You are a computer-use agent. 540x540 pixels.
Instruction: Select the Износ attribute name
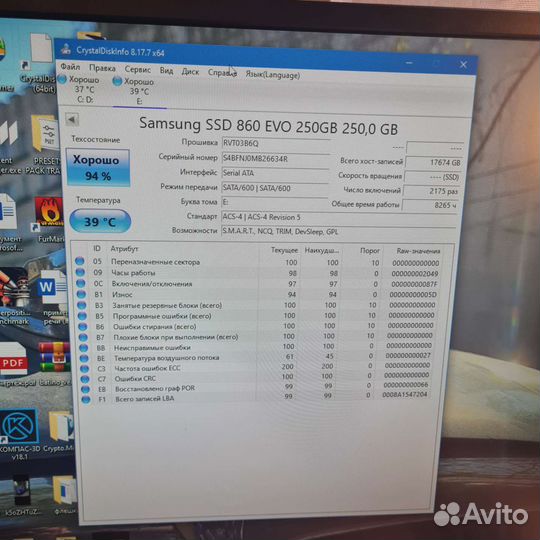pyautogui.click(x=123, y=294)
